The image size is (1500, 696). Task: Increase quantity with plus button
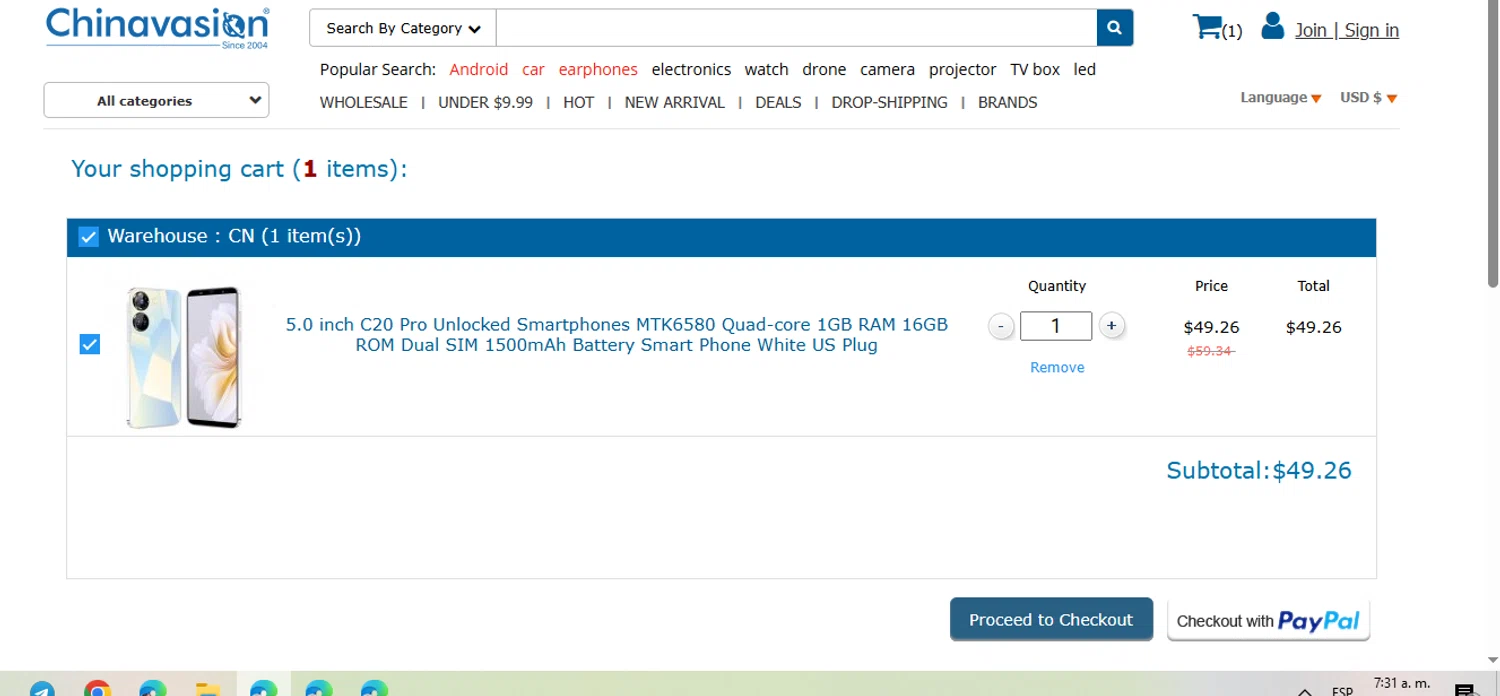click(x=1111, y=326)
